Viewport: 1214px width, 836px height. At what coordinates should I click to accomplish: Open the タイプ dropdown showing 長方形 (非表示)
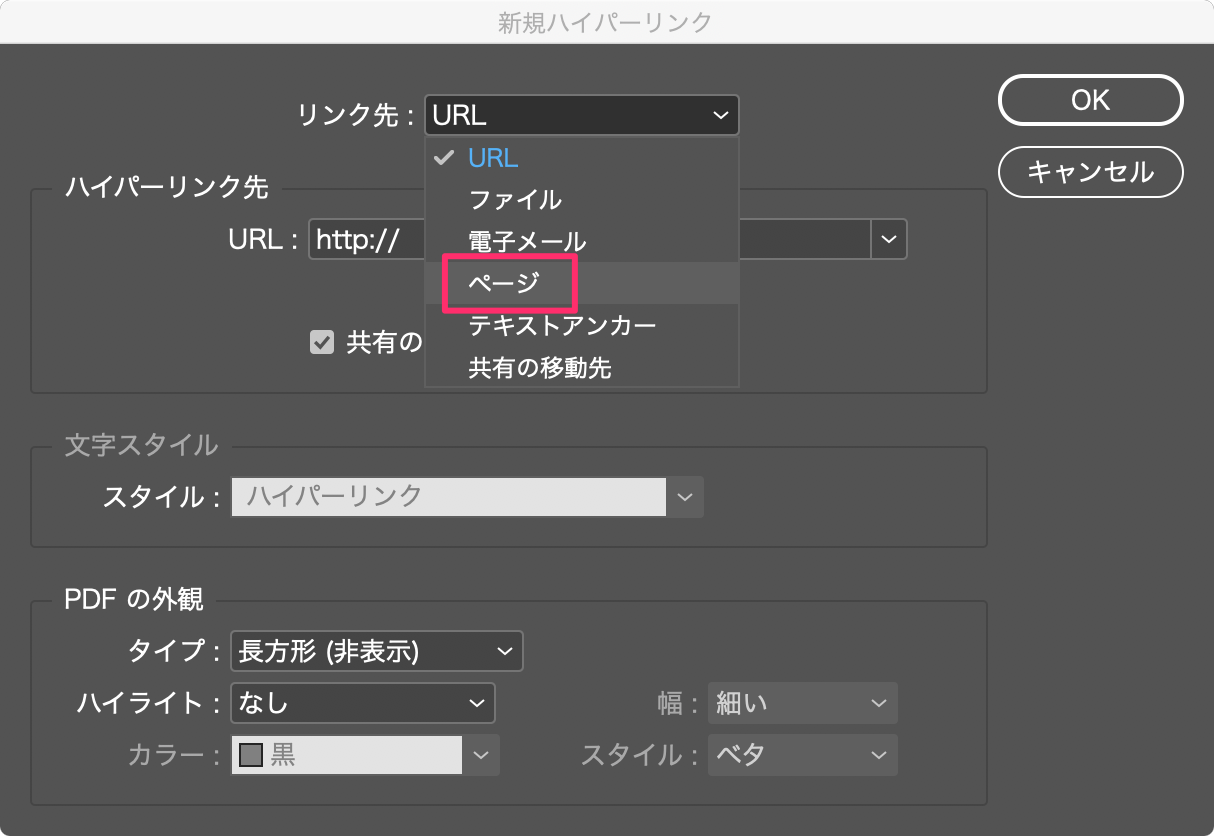[377, 651]
